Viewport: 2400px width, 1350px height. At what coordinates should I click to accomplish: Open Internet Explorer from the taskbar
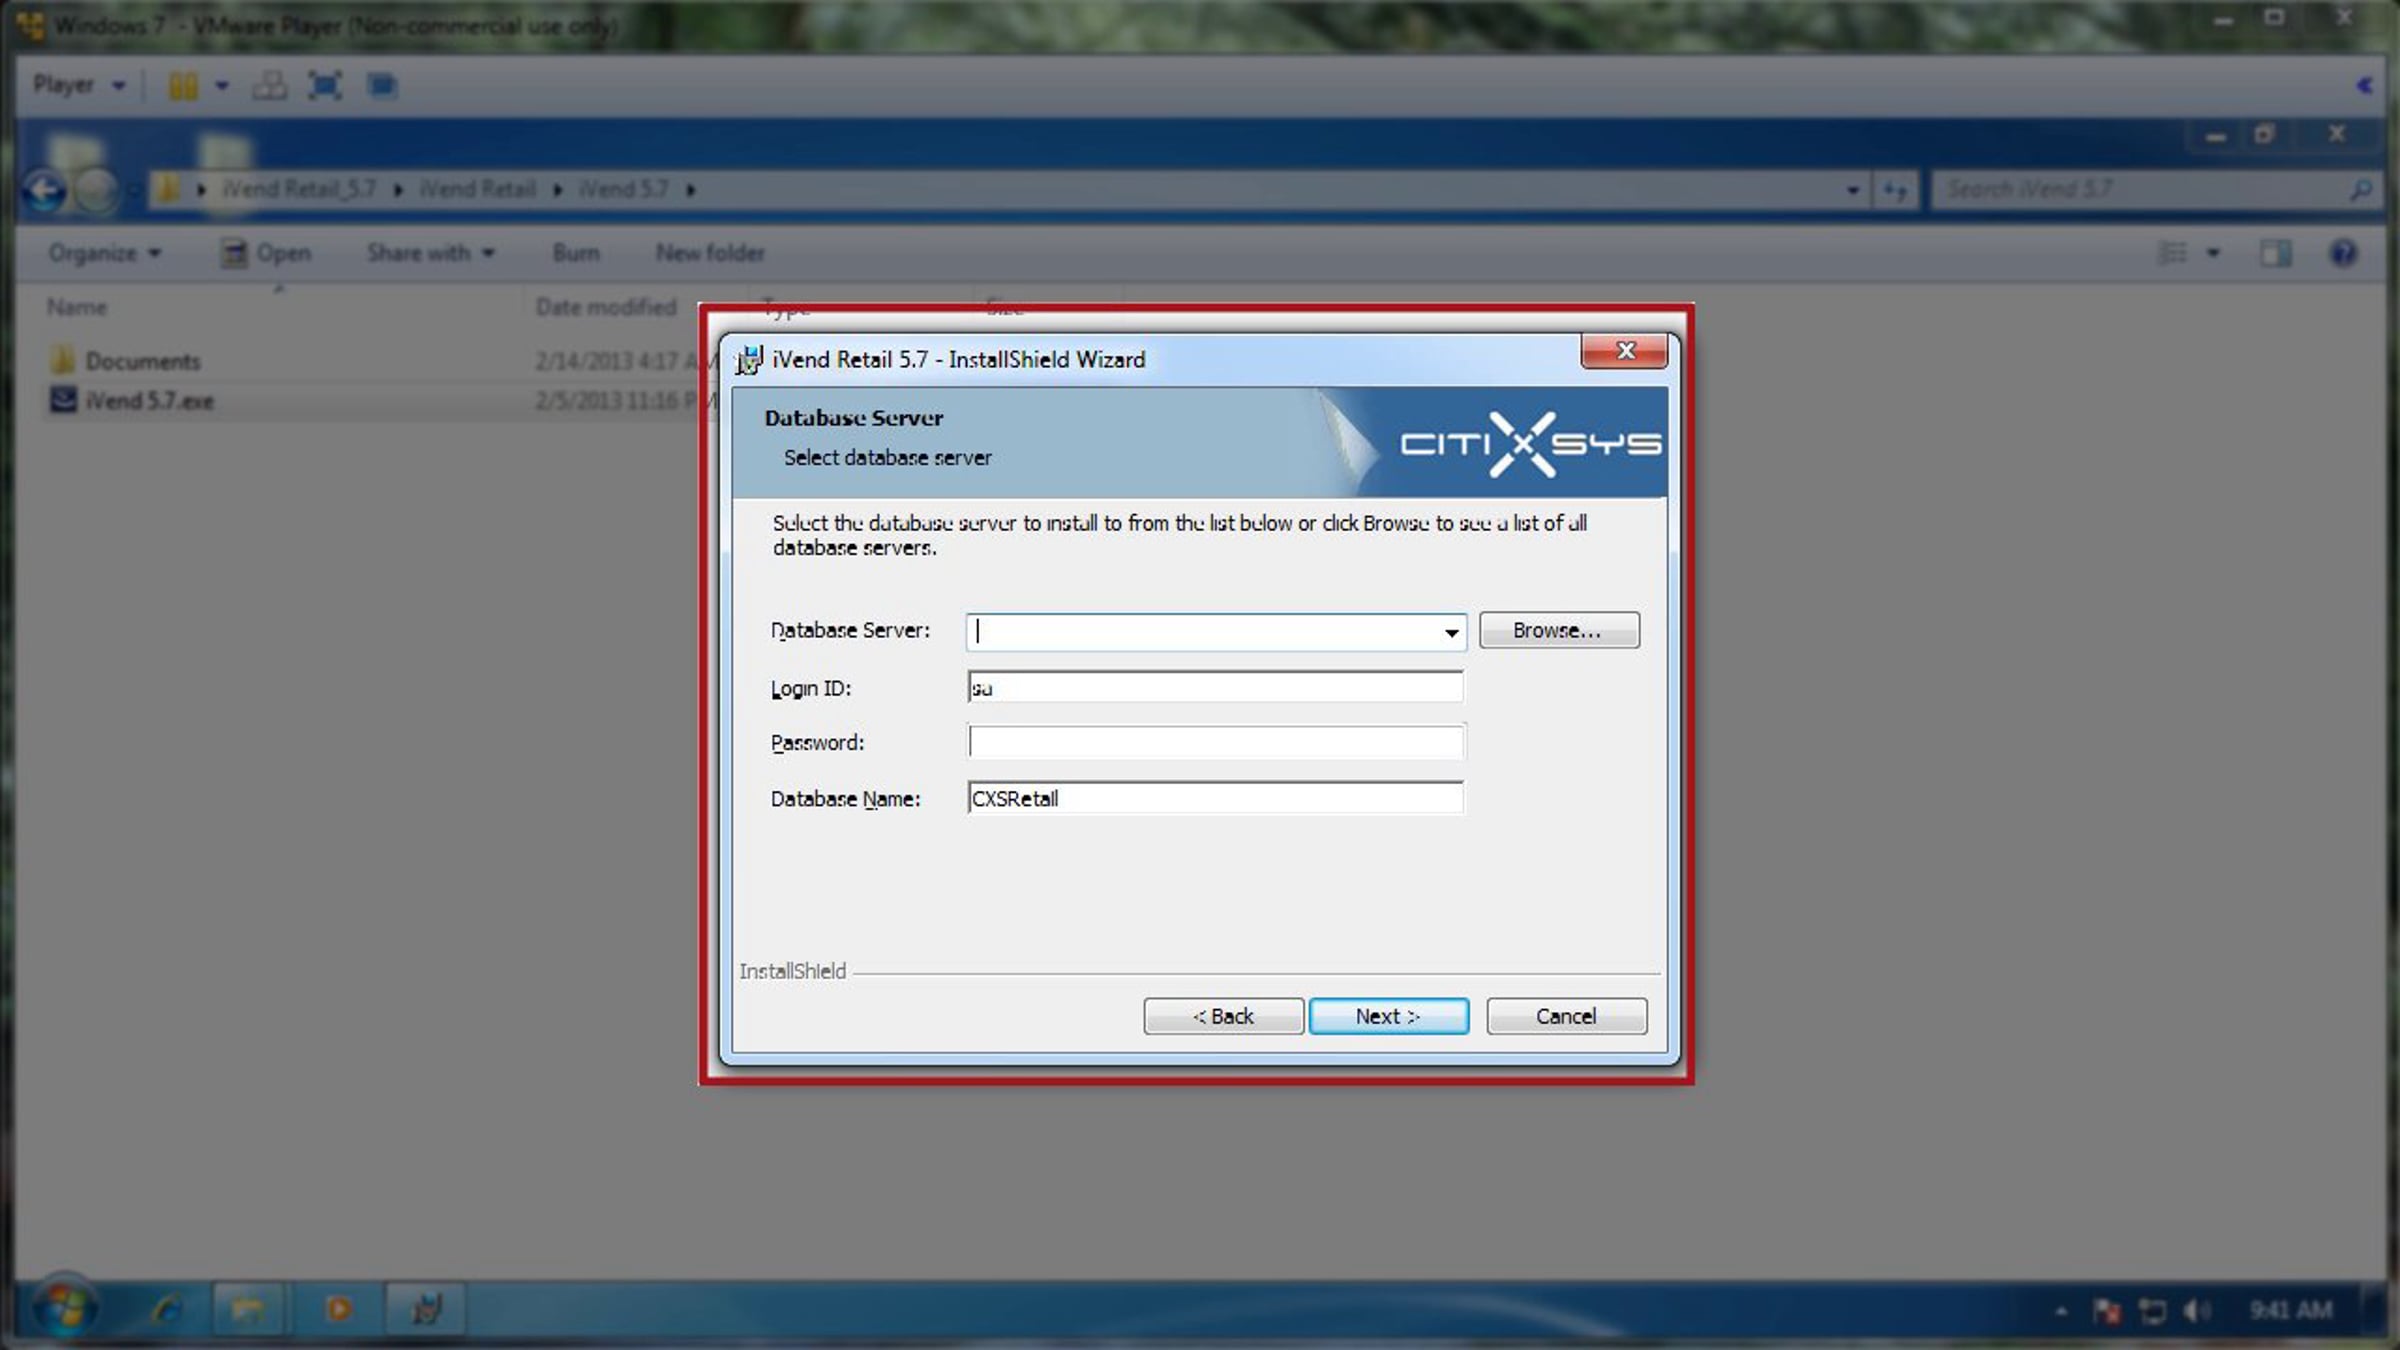coord(165,1309)
